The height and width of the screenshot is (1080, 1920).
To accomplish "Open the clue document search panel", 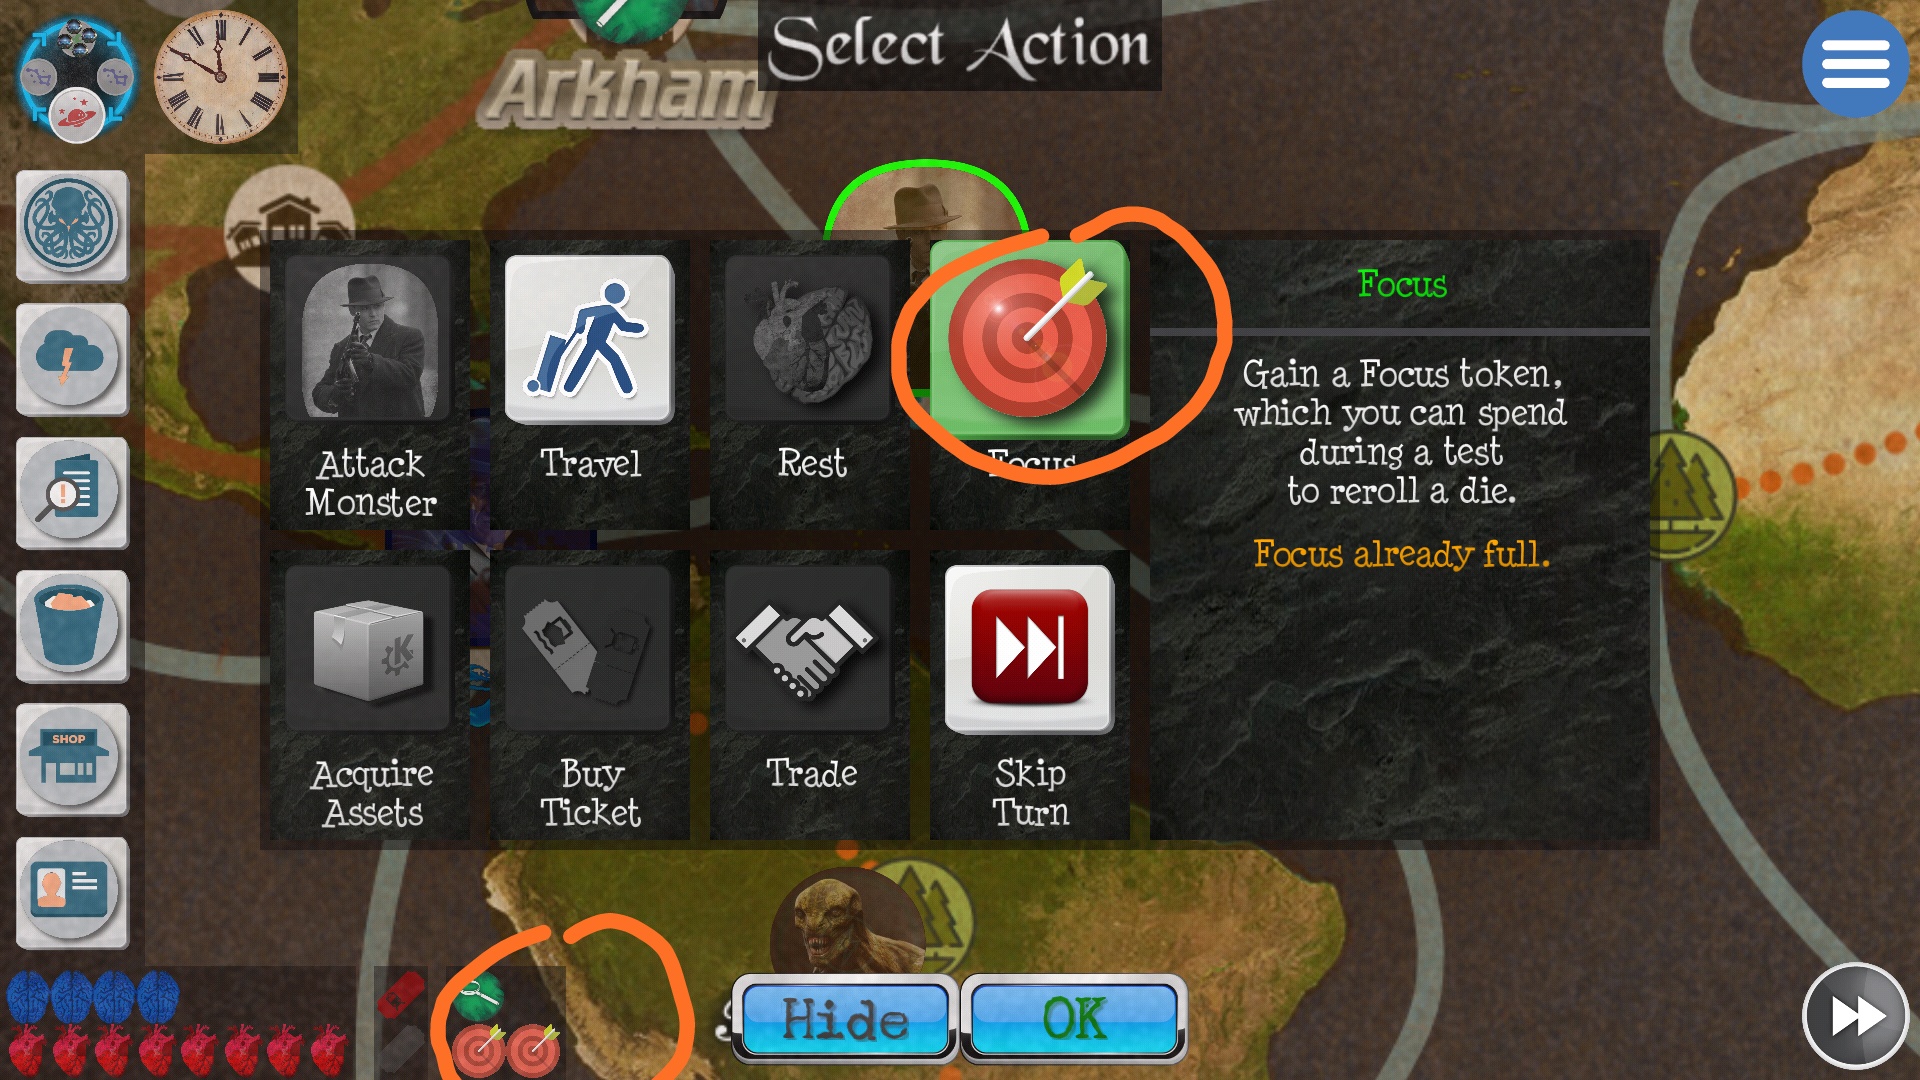I will pyautogui.click(x=72, y=492).
